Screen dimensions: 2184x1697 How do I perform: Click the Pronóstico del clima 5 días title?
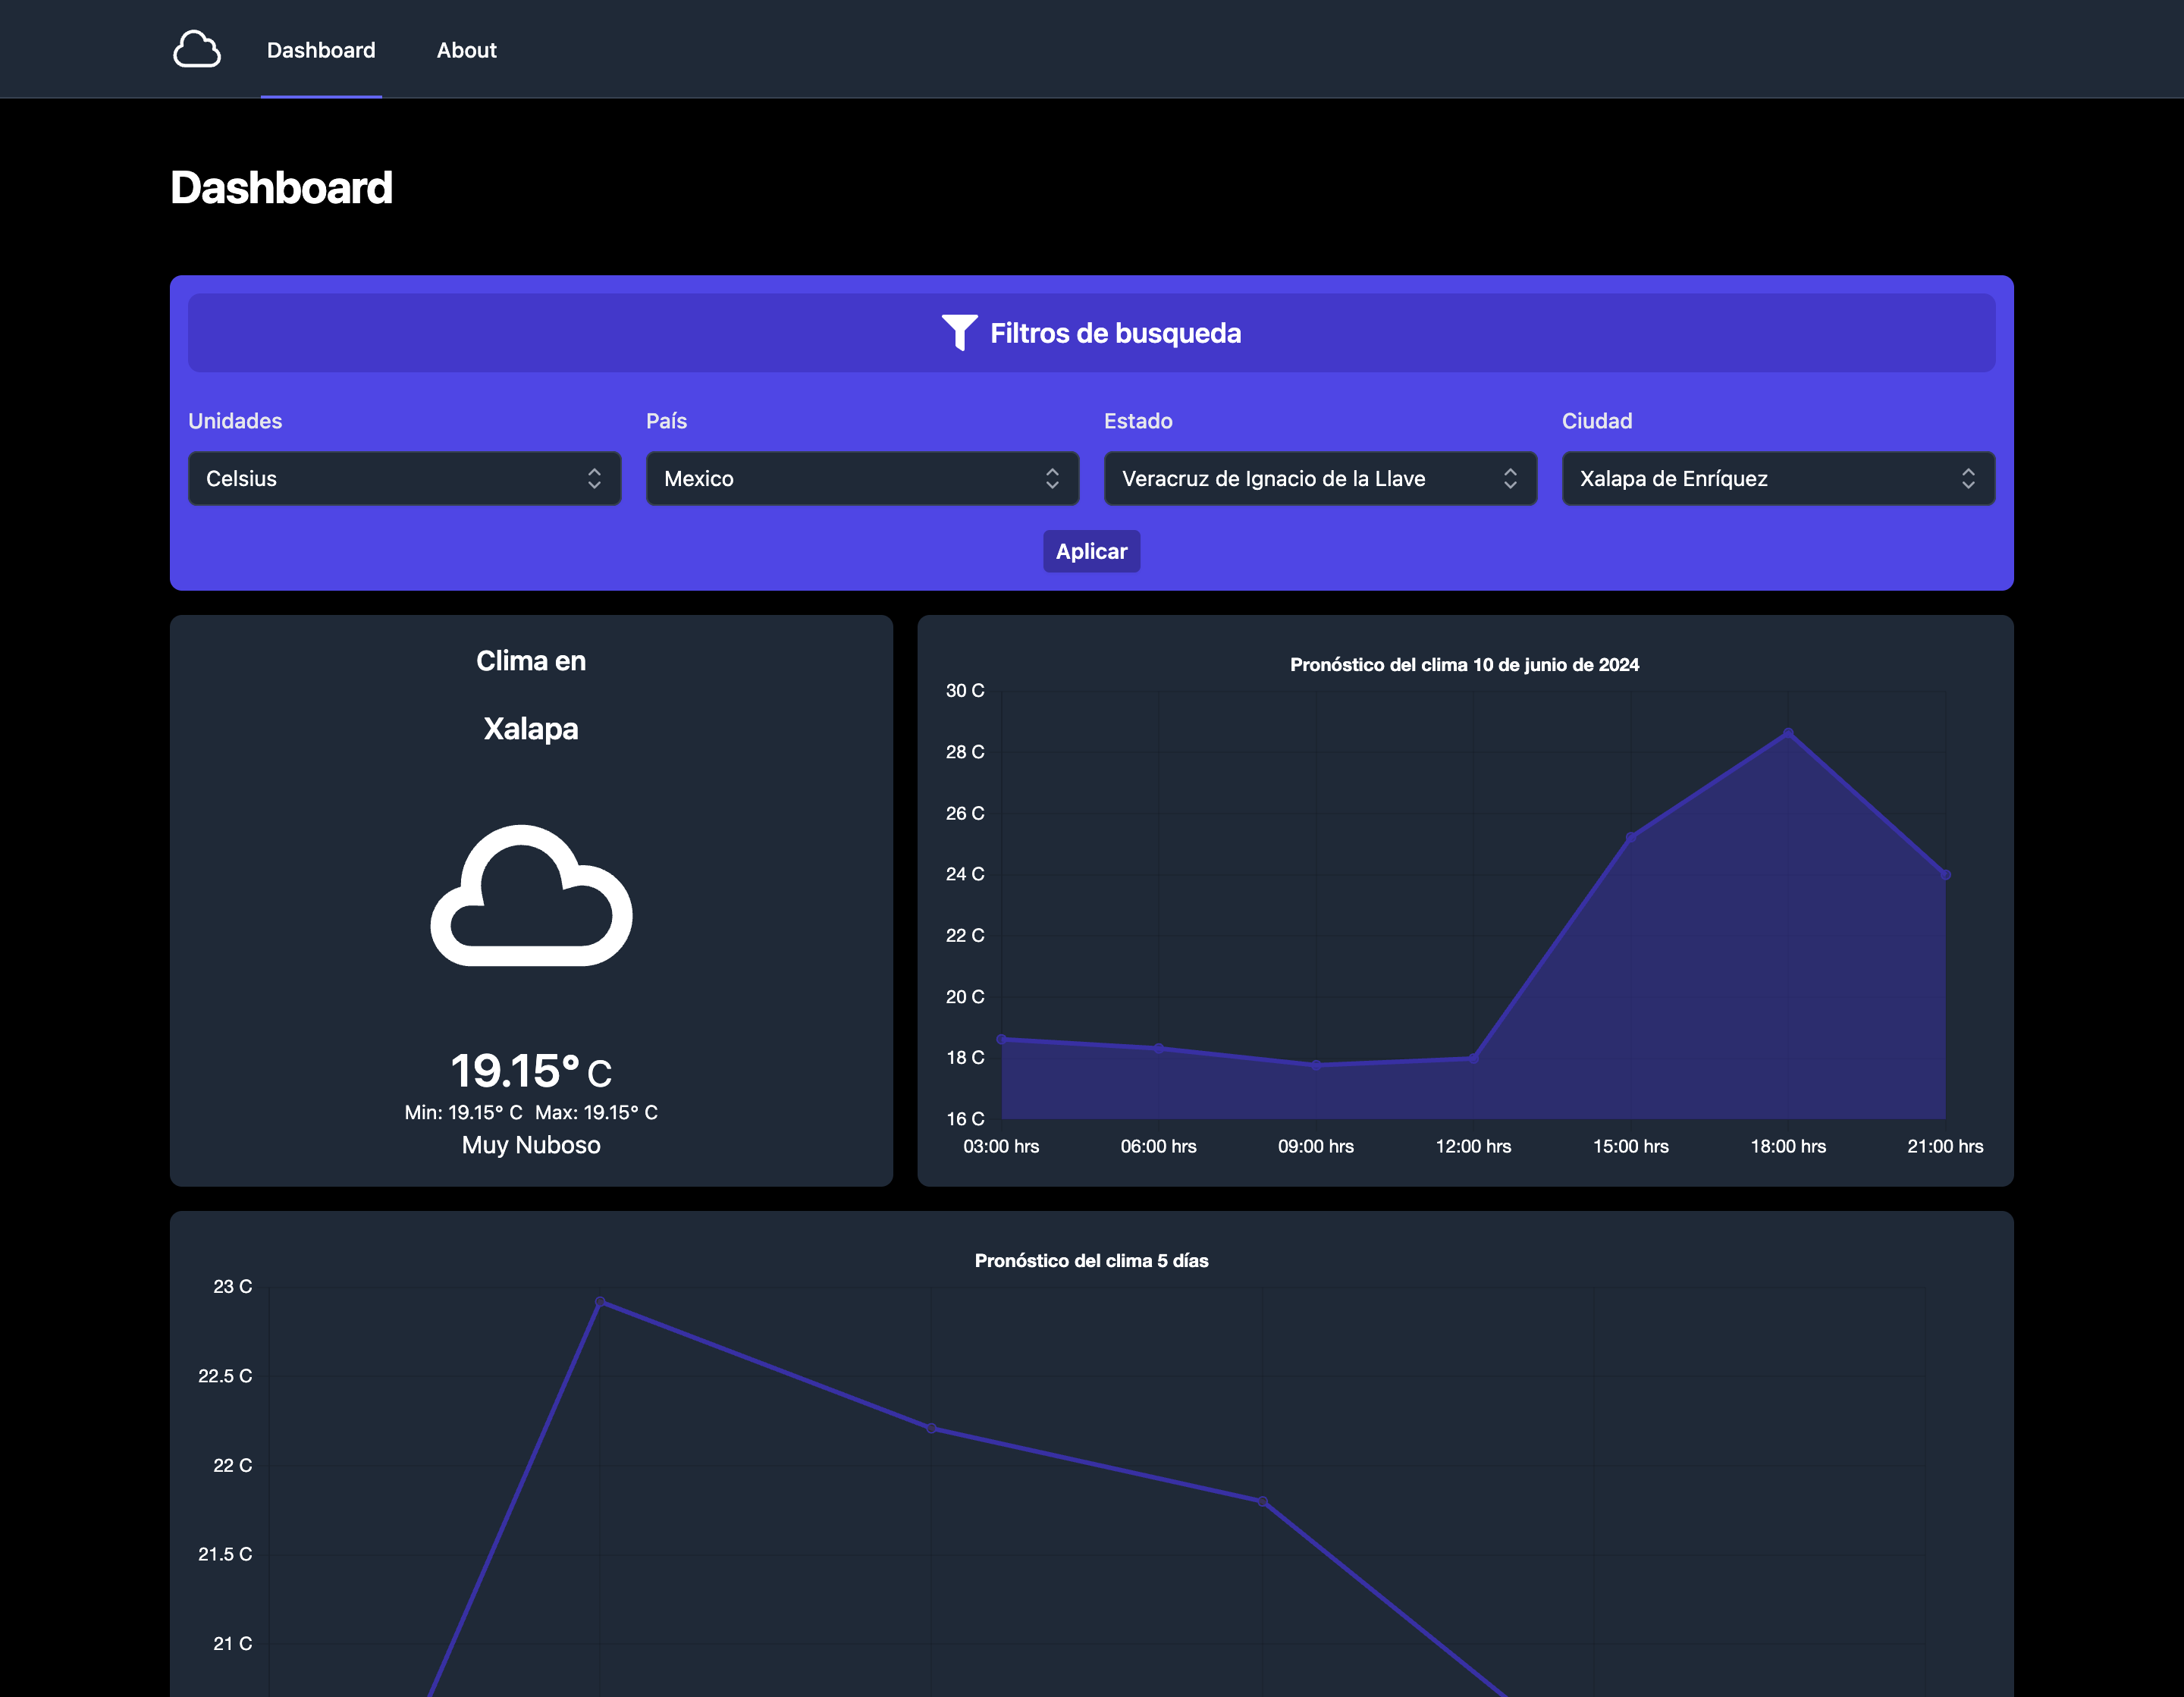point(1092,1261)
